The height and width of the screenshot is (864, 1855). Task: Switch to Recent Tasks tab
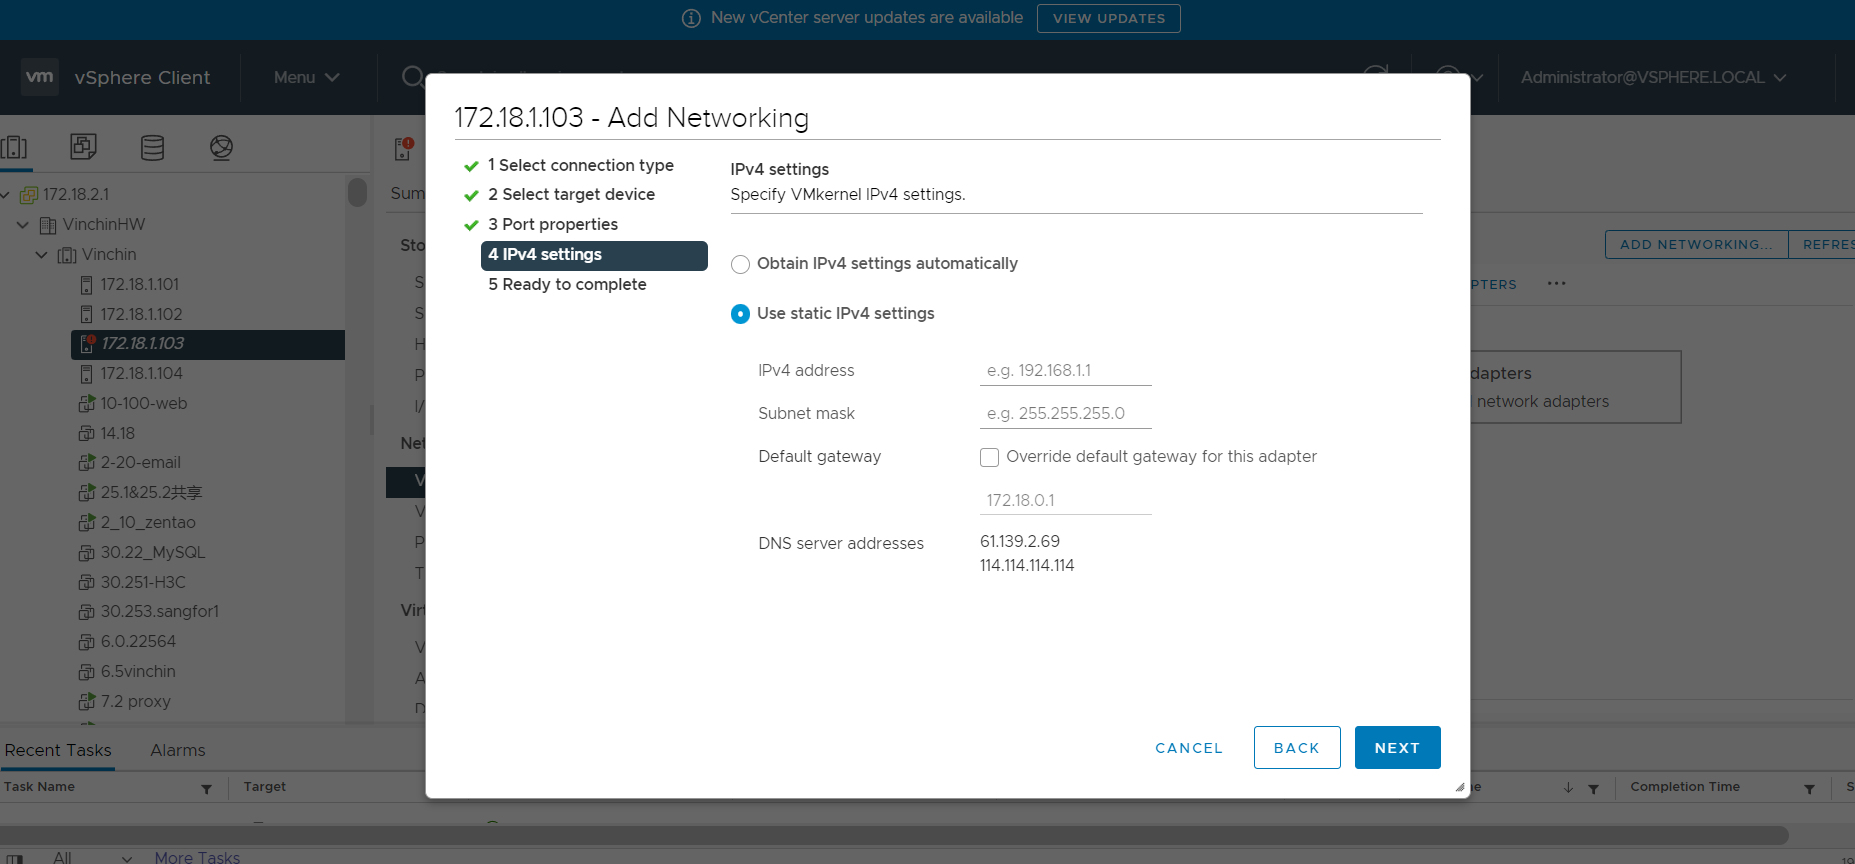click(58, 750)
